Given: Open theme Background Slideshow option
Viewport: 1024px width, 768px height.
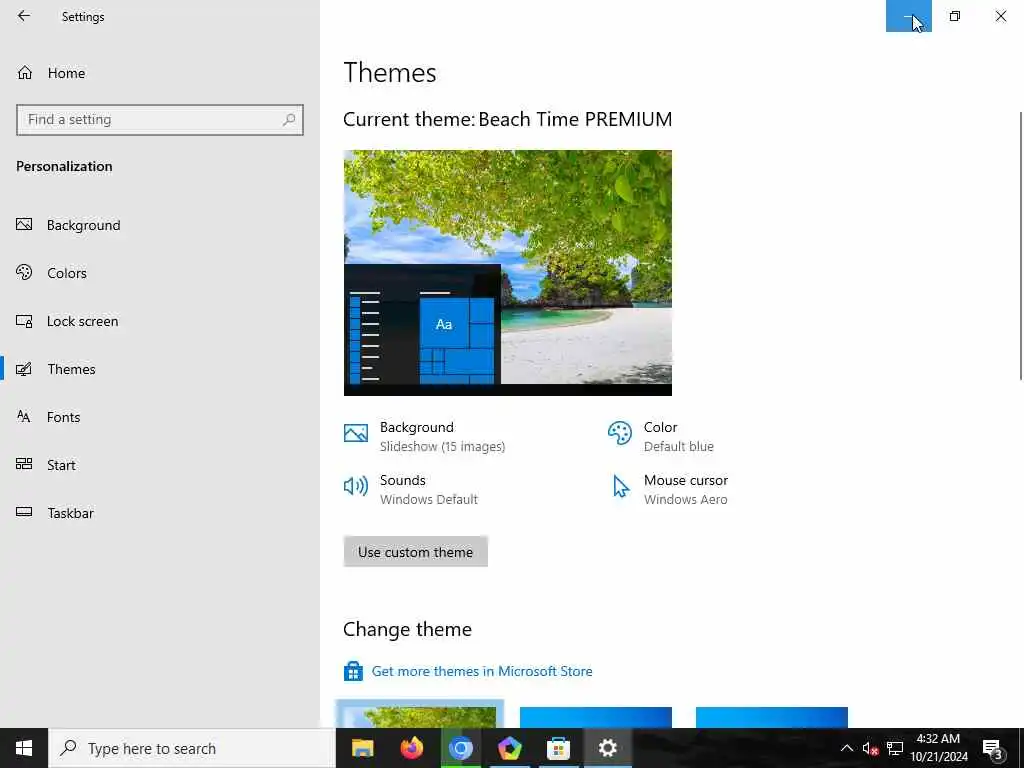Looking at the screenshot, I should coord(442,436).
